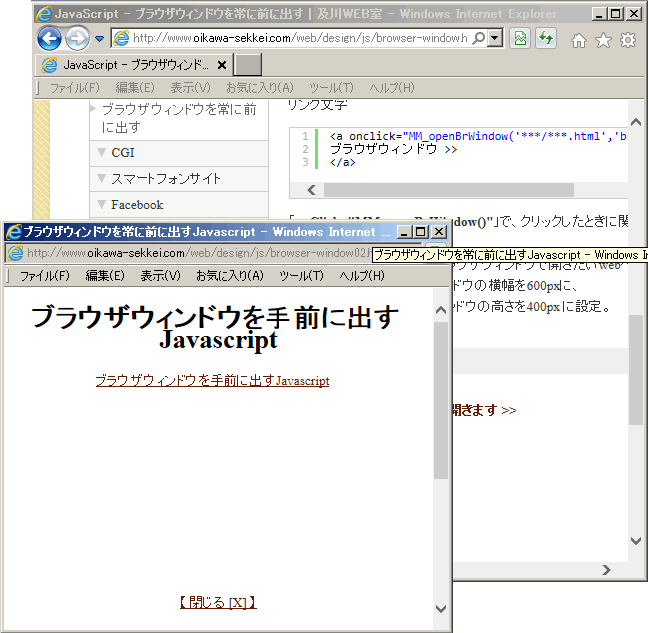Image resolution: width=648 pixels, height=633 pixels.
Task: Open recent pages dropdown next to the Forward button
Action: [100, 39]
